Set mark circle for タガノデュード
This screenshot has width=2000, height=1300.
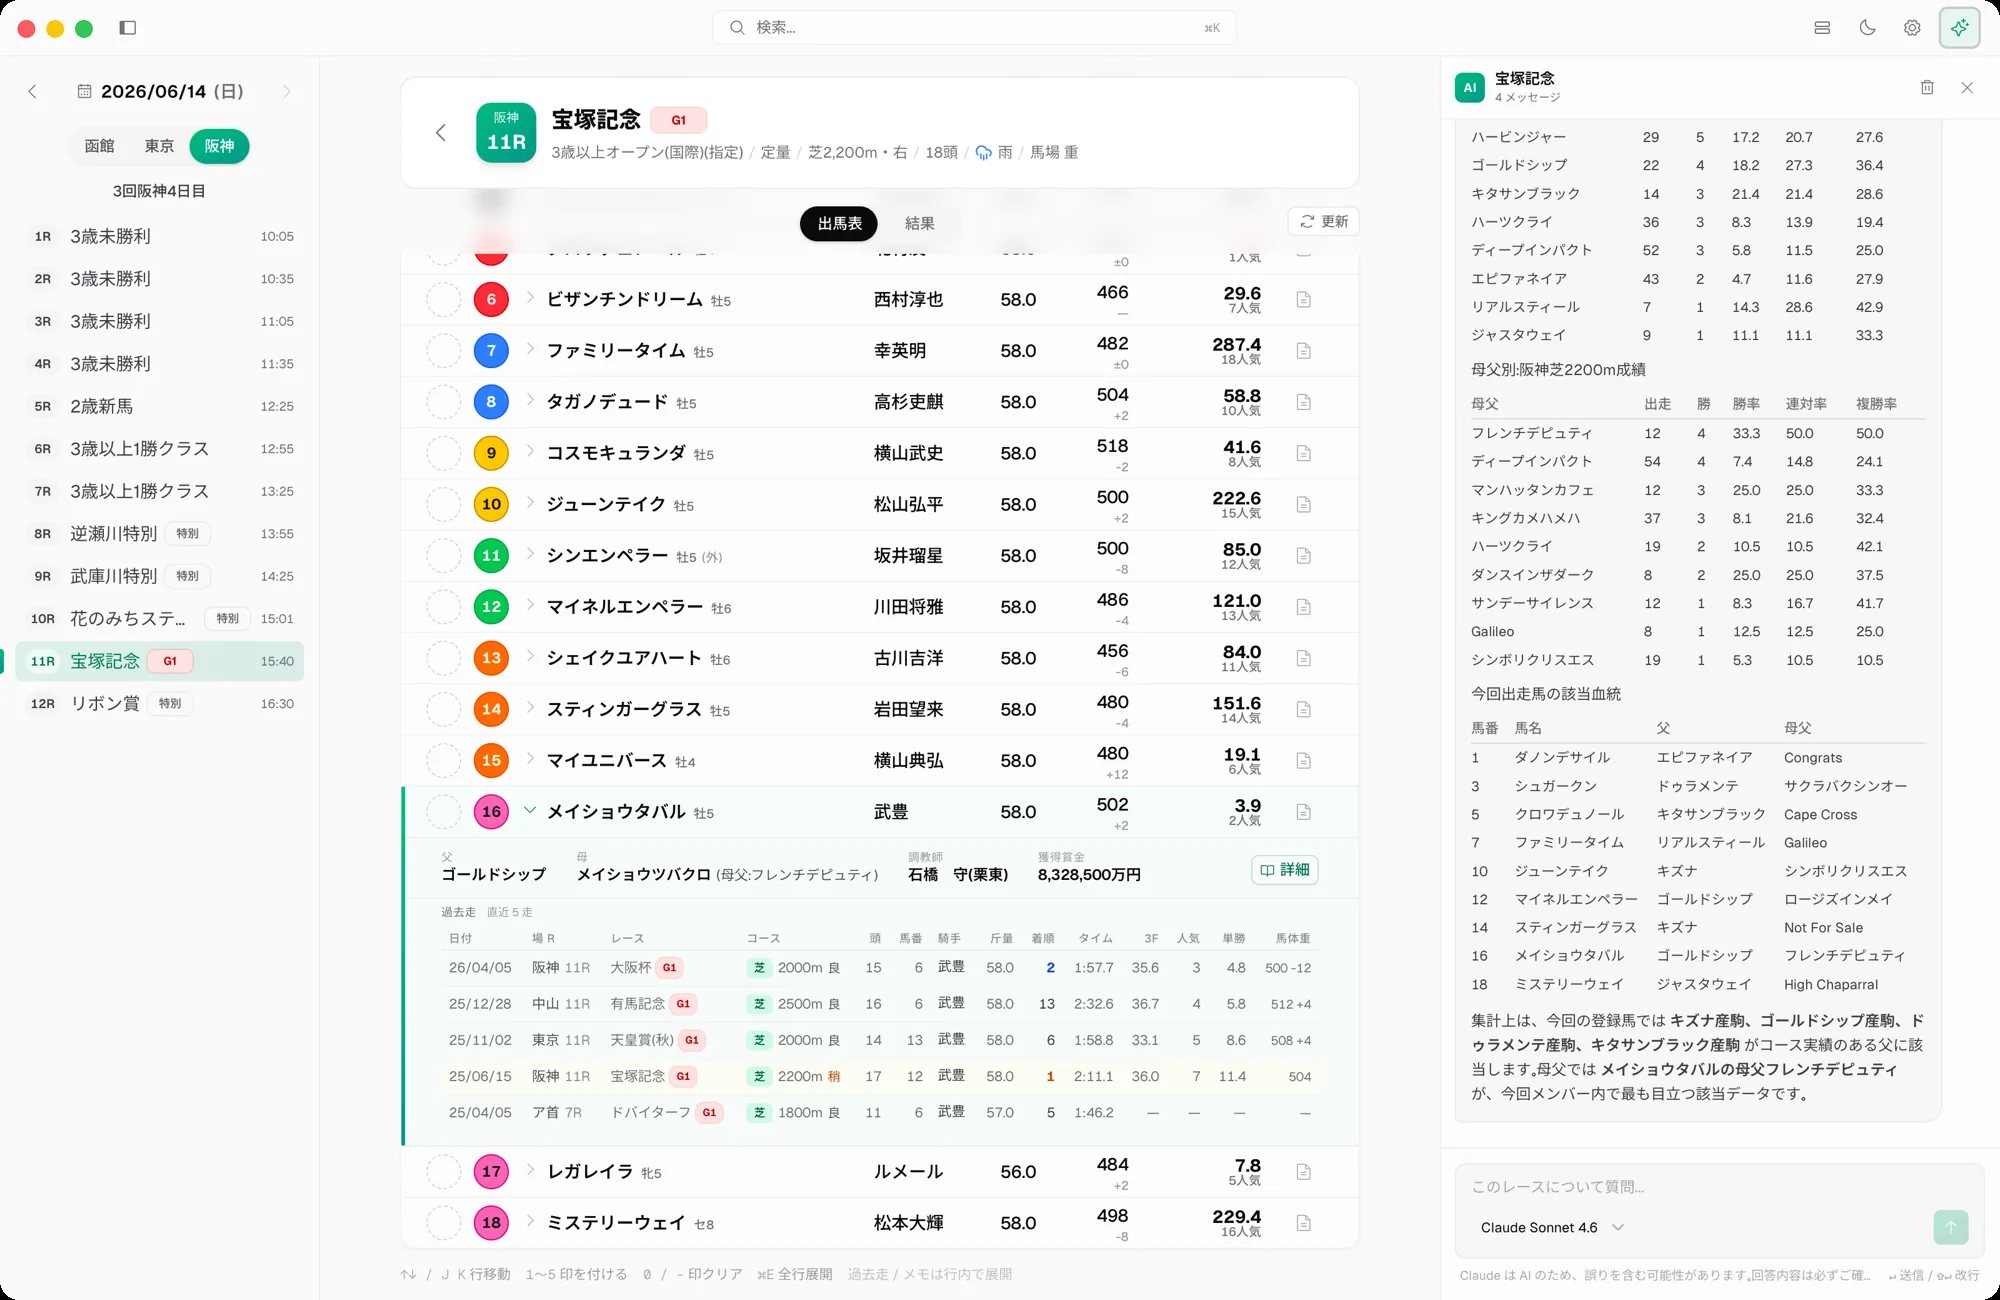pos(443,402)
